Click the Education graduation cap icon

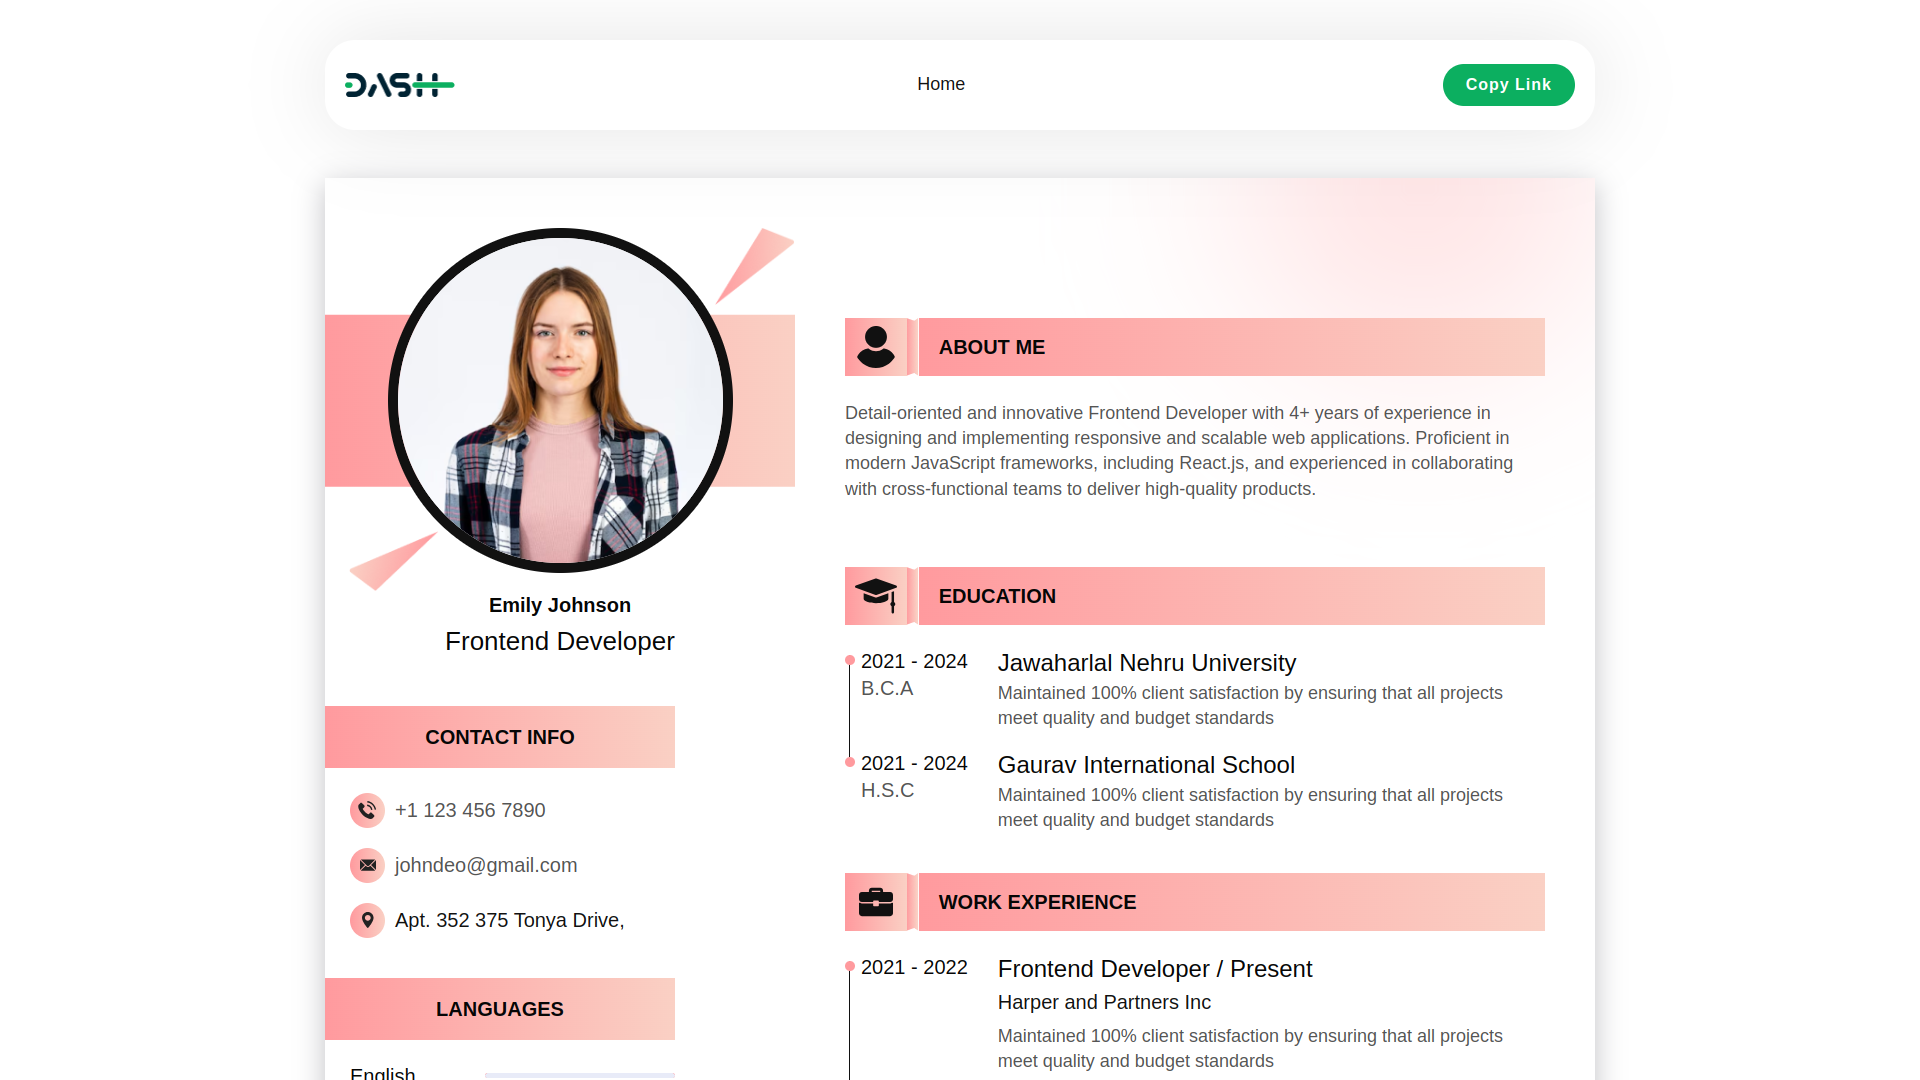(876, 596)
